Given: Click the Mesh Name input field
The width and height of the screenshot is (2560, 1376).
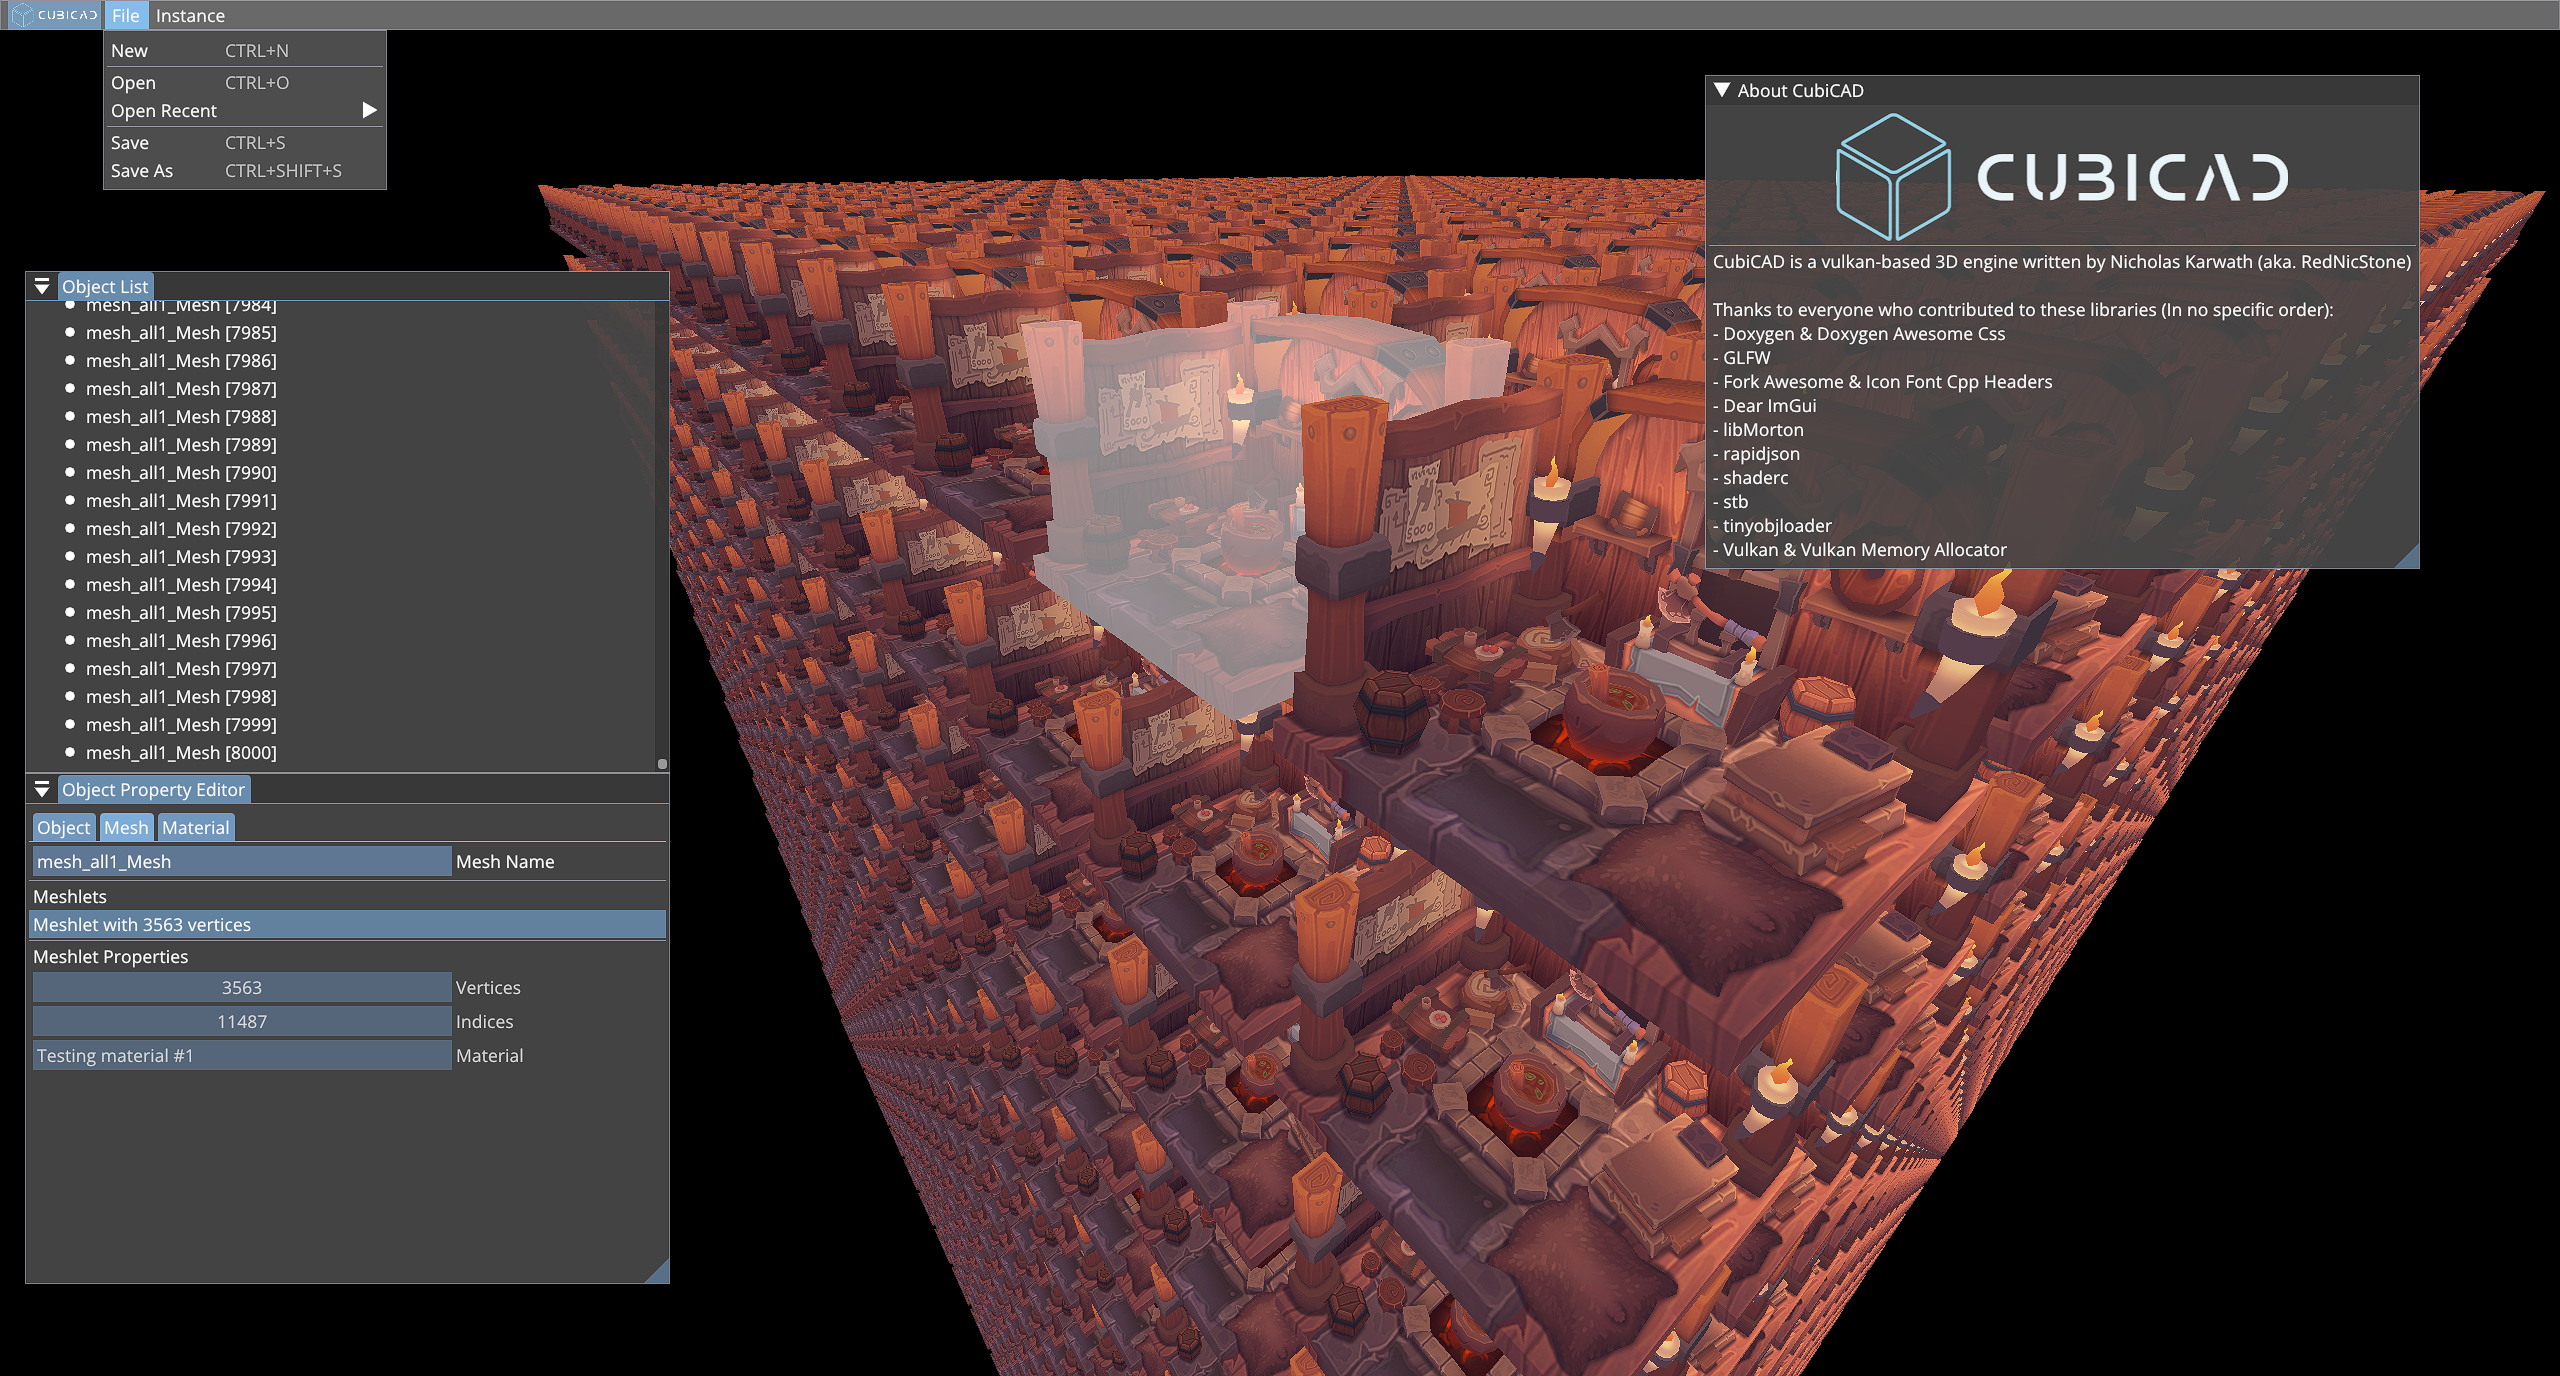Looking at the screenshot, I should (241, 861).
